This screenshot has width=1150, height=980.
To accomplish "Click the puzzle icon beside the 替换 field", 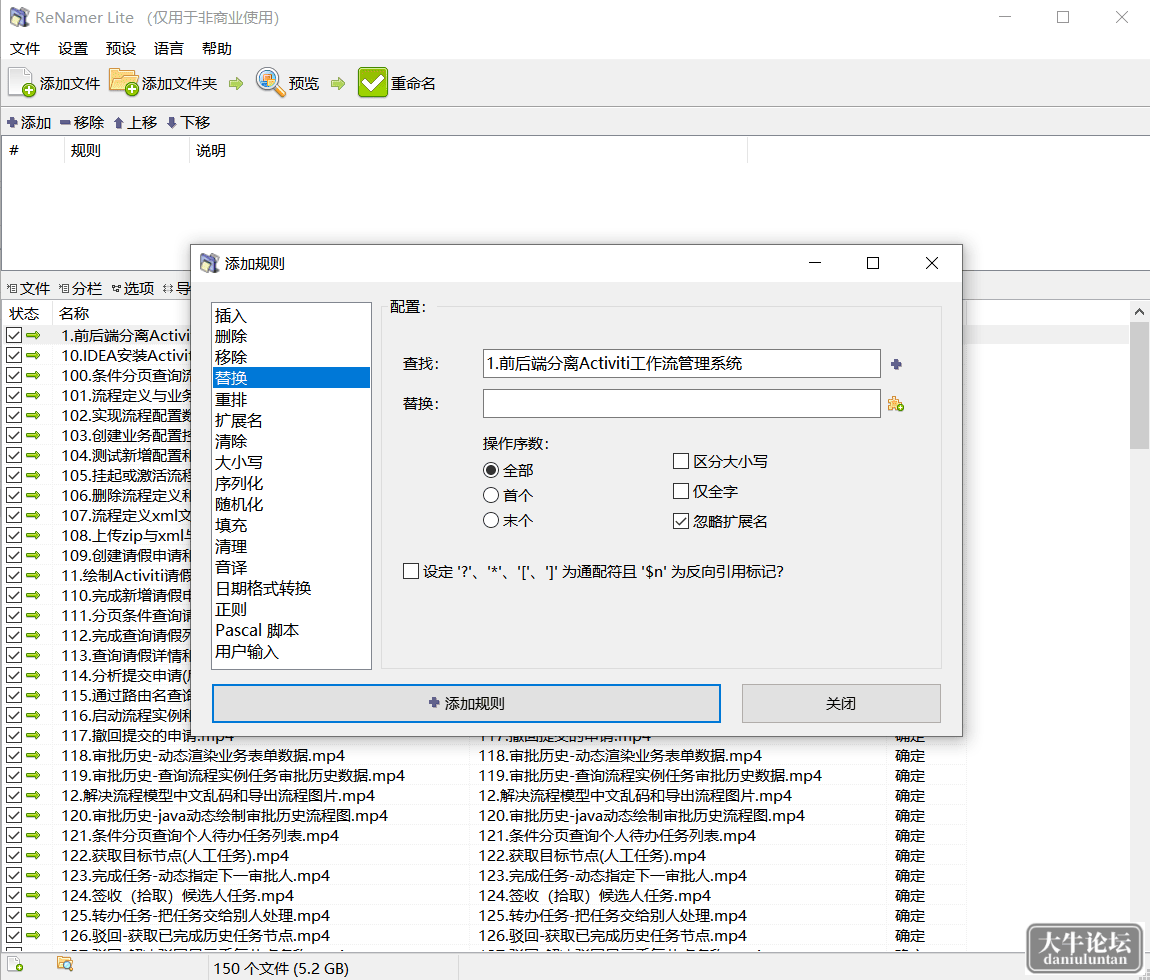I will [x=896, y=404].
